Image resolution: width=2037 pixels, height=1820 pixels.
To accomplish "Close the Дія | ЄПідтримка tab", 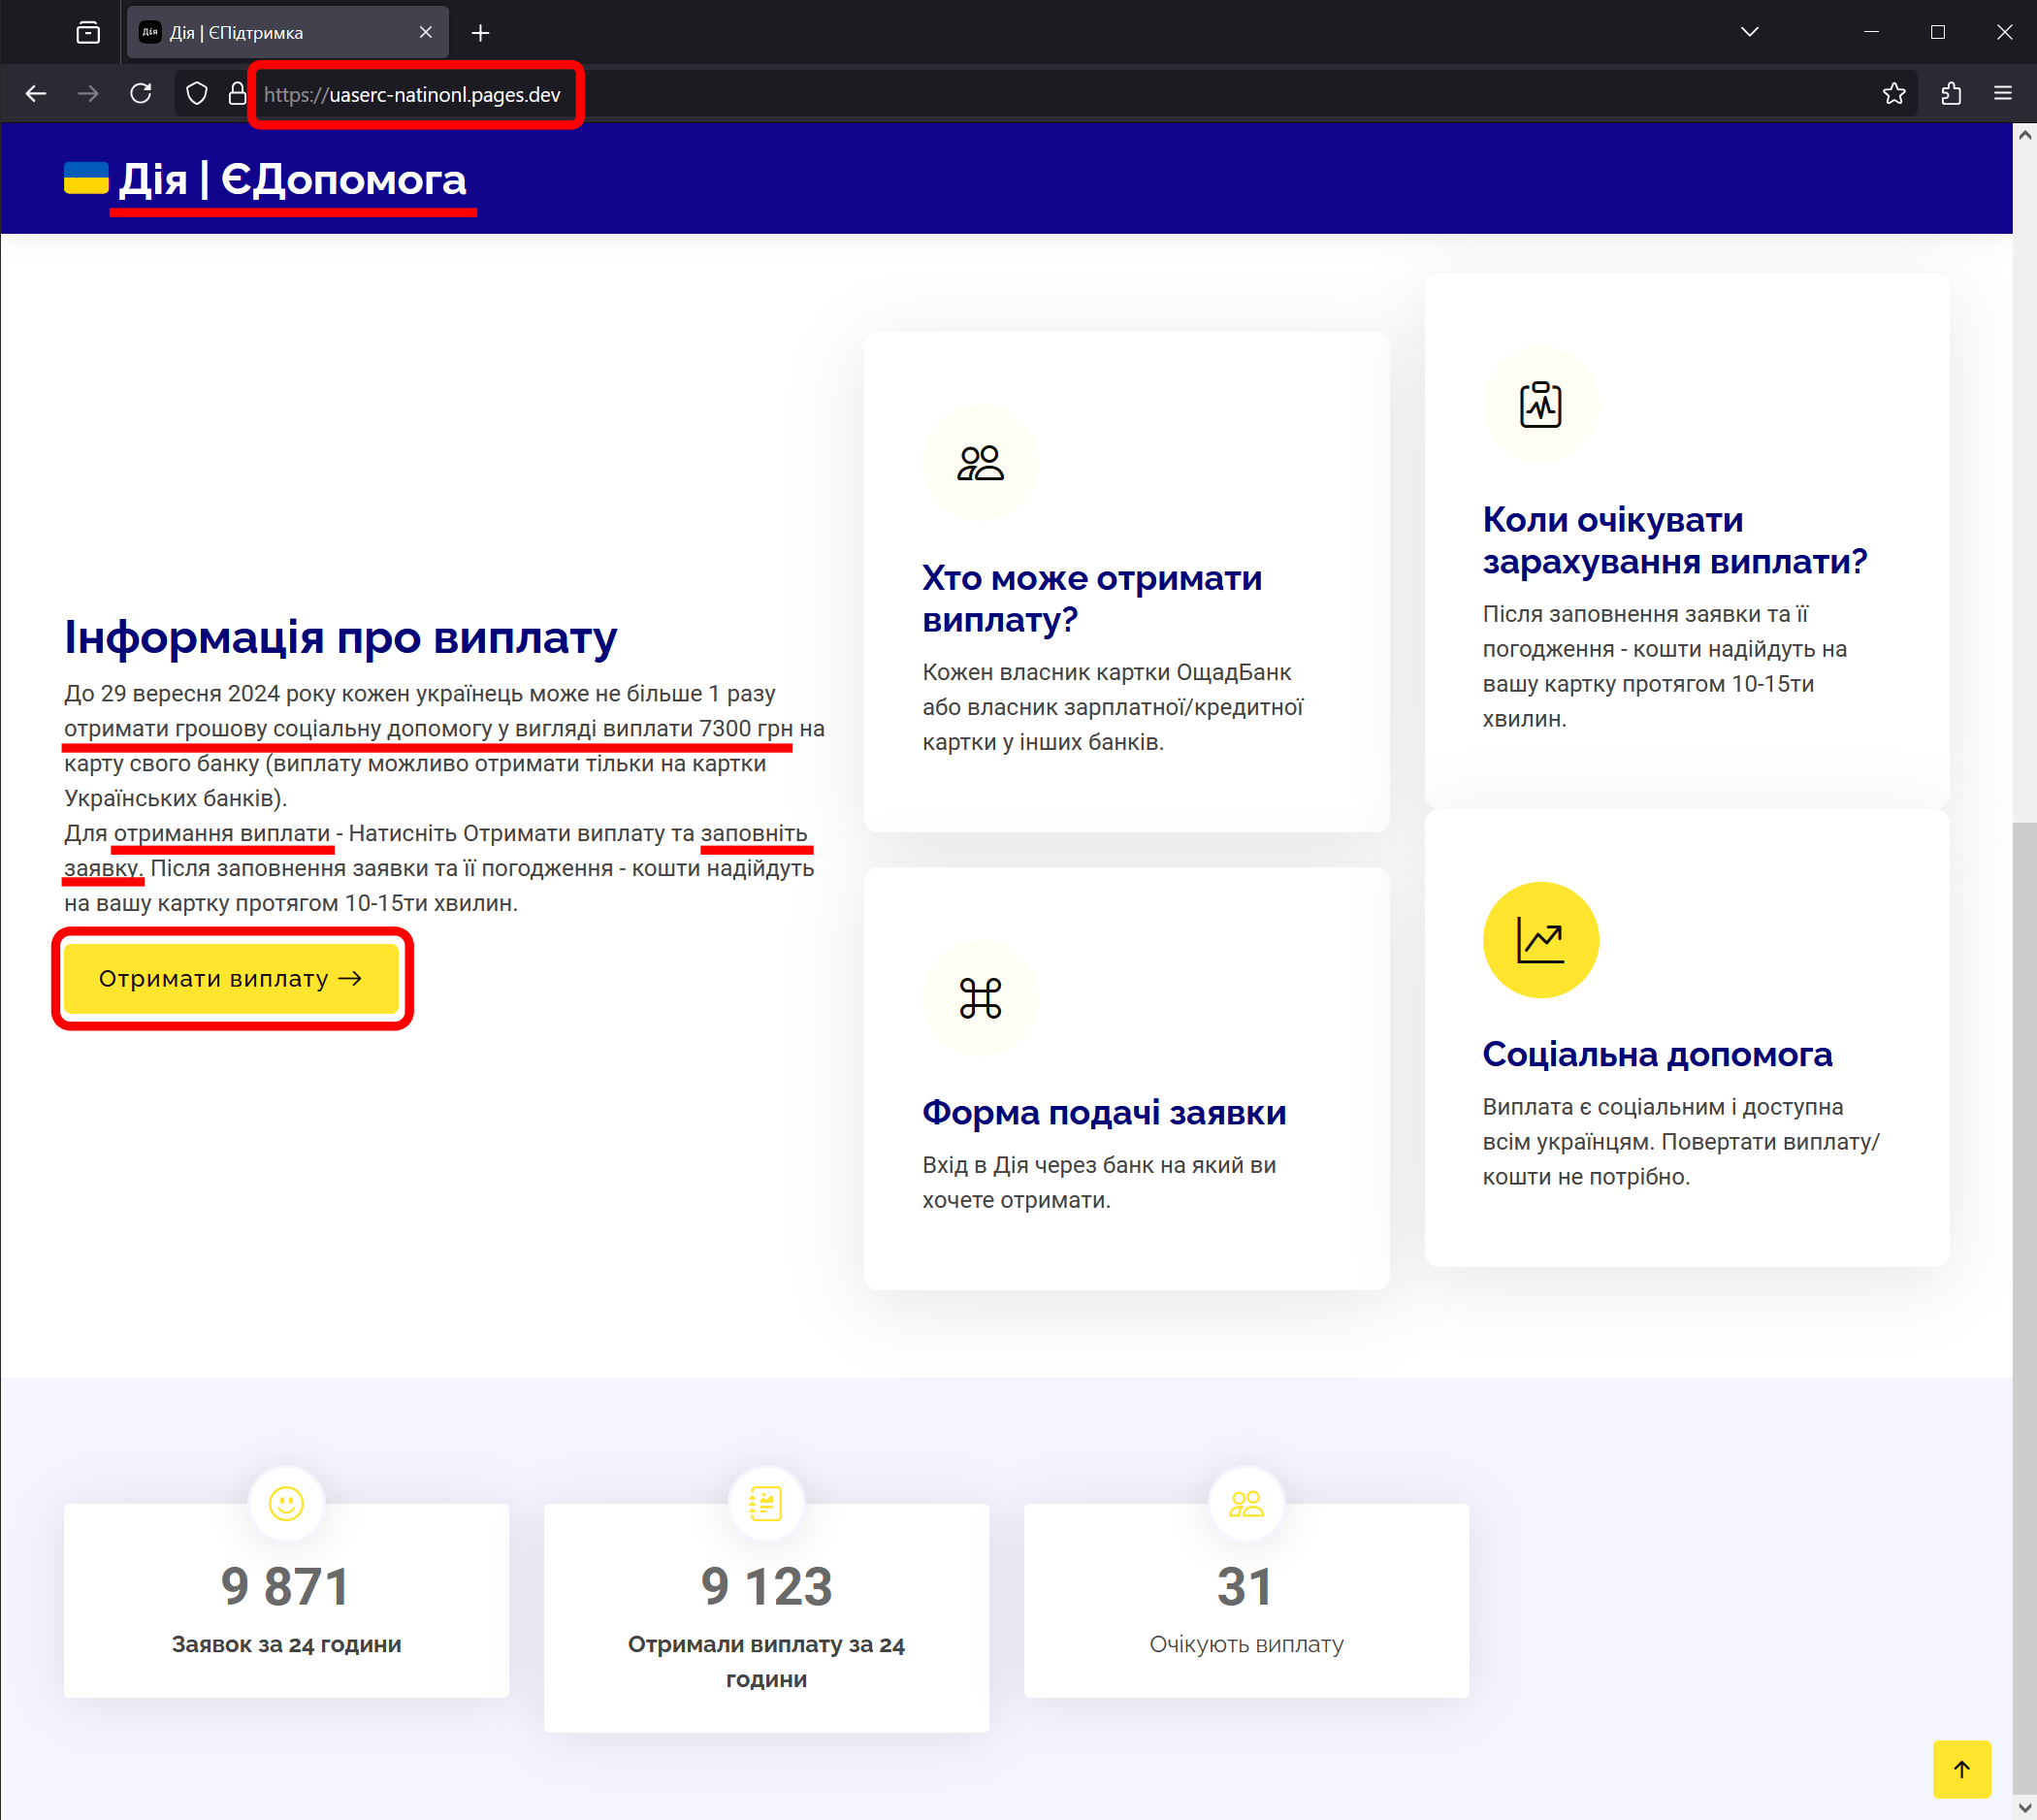I will (x=426, y=33).
